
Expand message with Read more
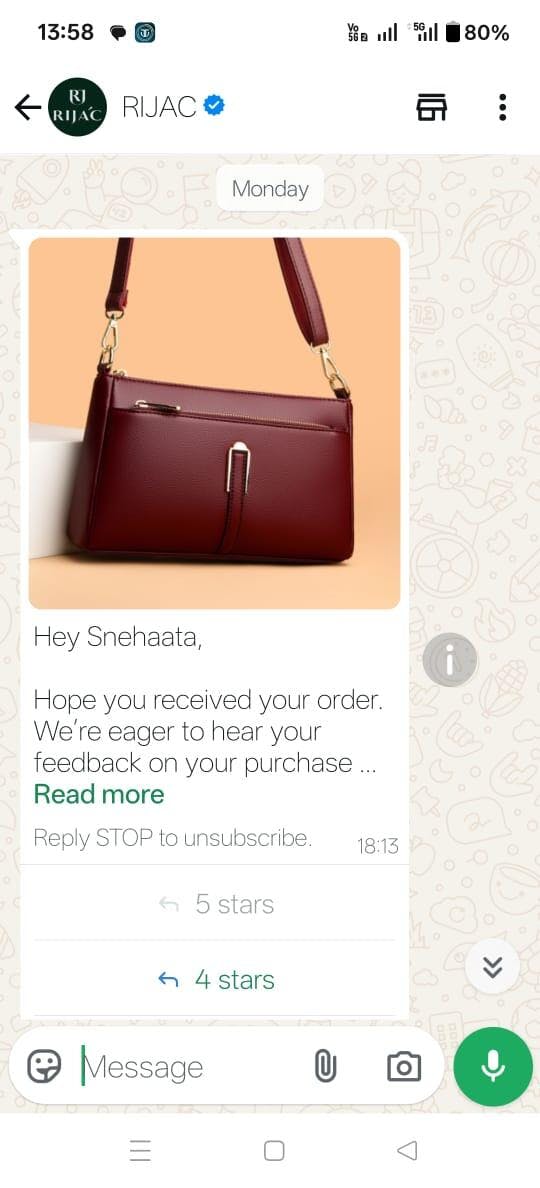99,794
